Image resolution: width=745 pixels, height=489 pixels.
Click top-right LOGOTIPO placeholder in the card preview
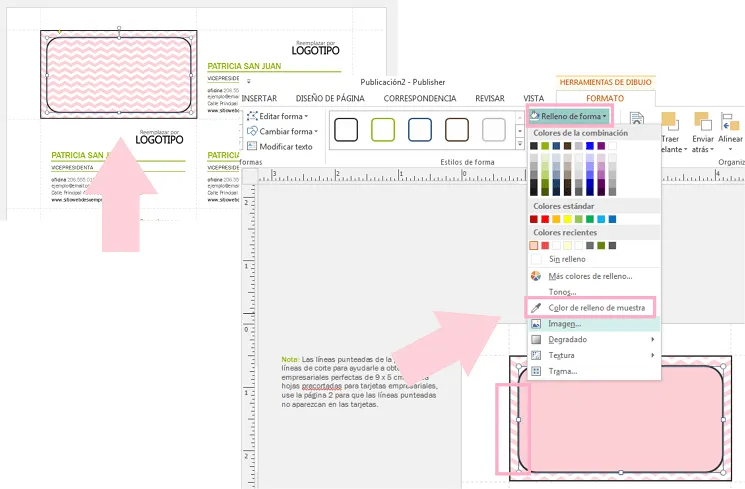pyautogui.click(x=315, y=50)
